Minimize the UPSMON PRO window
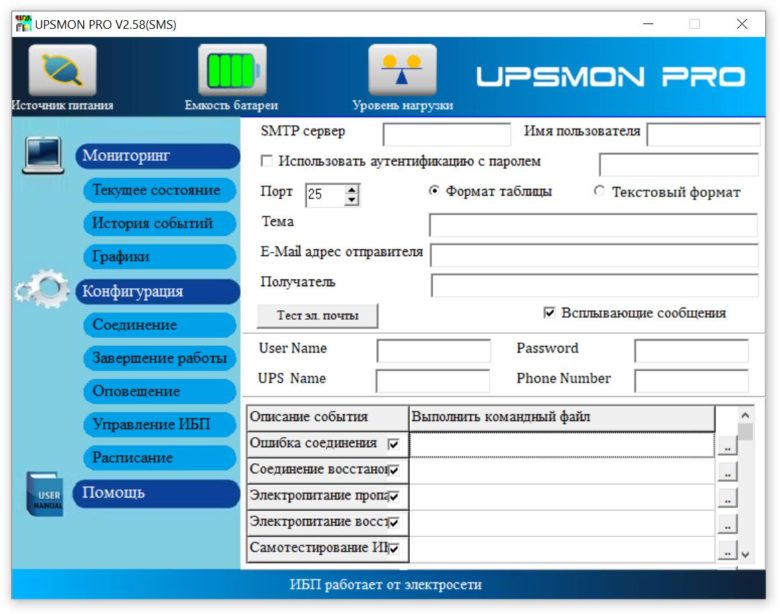 point(648,24)
